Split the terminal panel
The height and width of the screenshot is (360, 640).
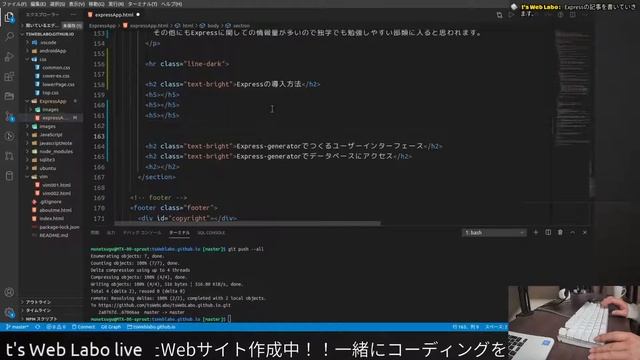pos(548,232)
